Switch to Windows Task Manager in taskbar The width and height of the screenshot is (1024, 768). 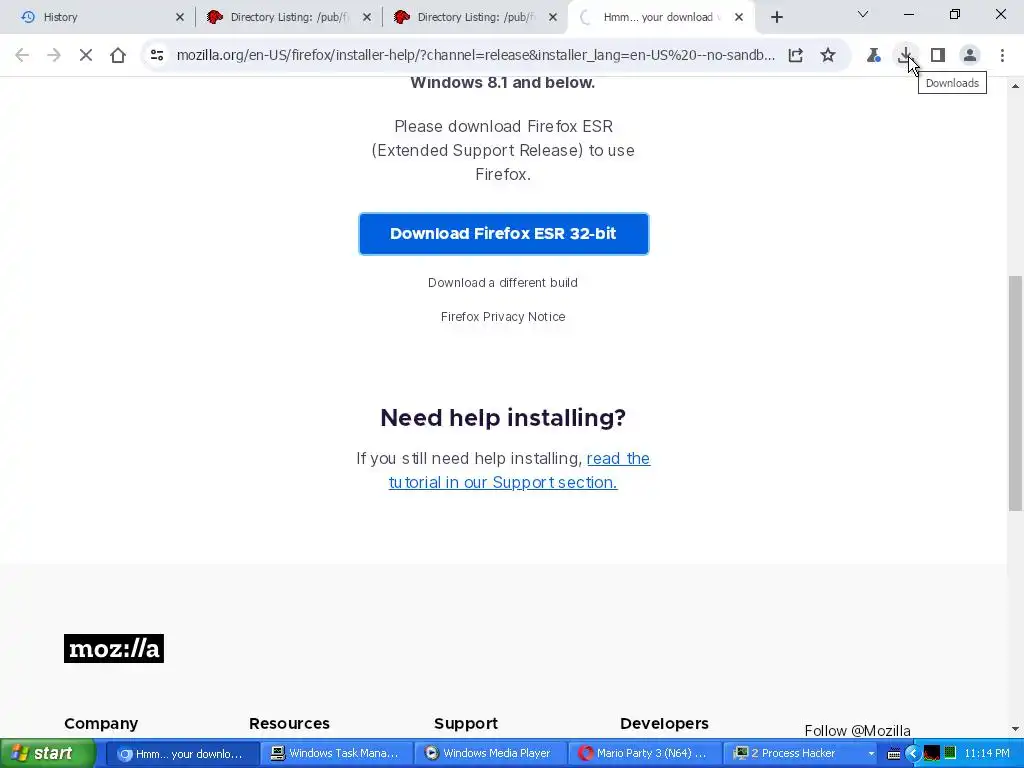click(x=336, y=754)
